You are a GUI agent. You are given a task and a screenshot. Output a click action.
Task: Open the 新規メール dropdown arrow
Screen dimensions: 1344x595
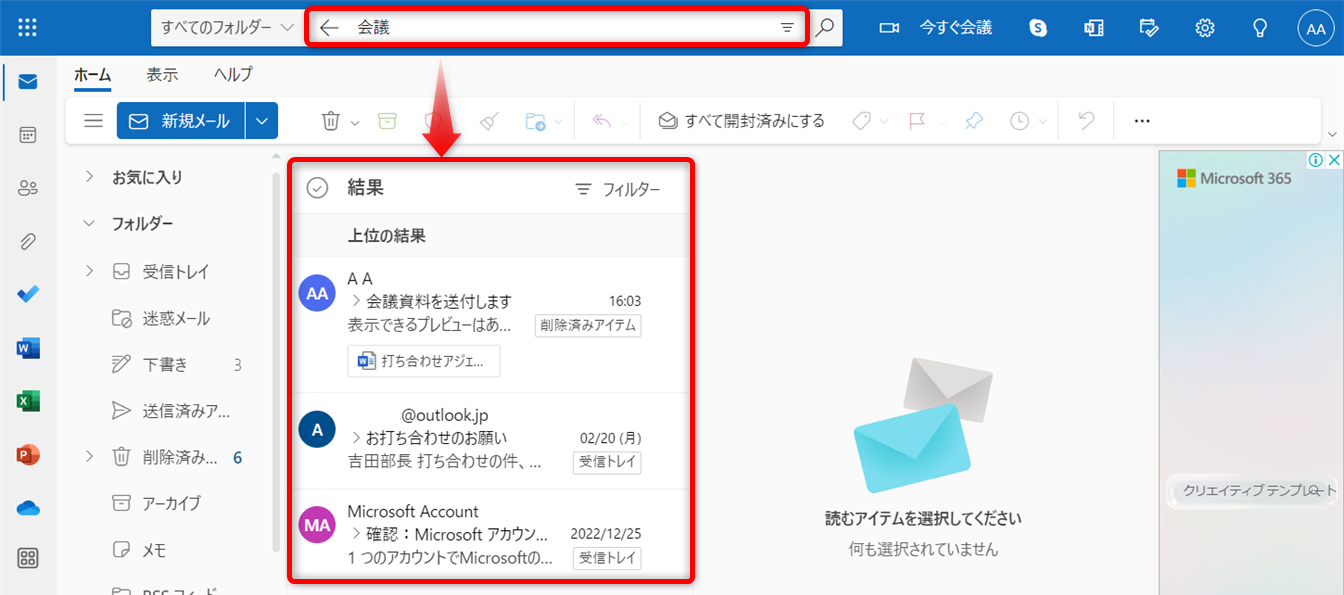[x=261, y=120]
